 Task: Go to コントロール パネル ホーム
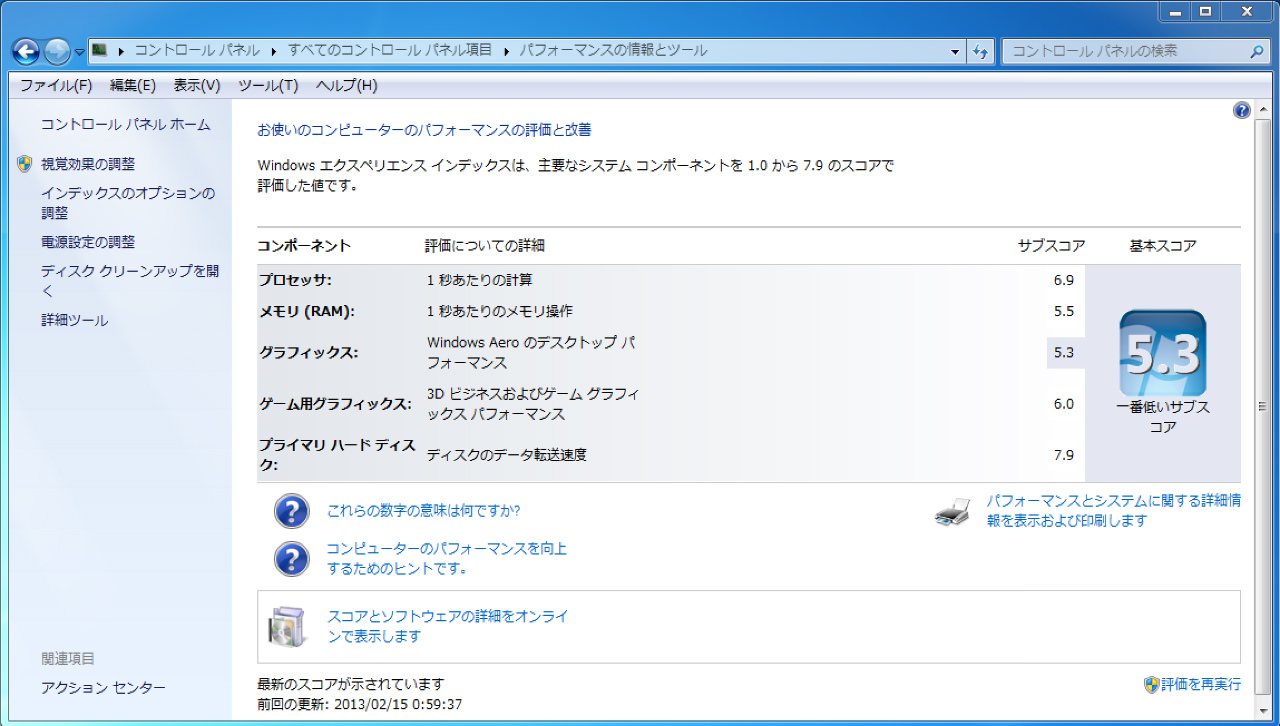coord(126,124)
